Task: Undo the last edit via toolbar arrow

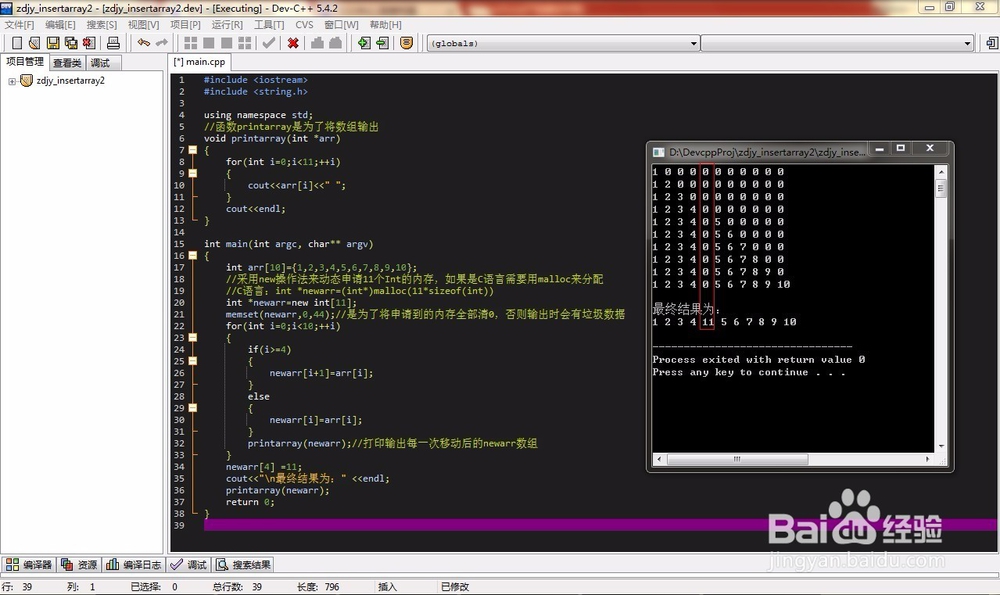Action: tap(143, 43)
